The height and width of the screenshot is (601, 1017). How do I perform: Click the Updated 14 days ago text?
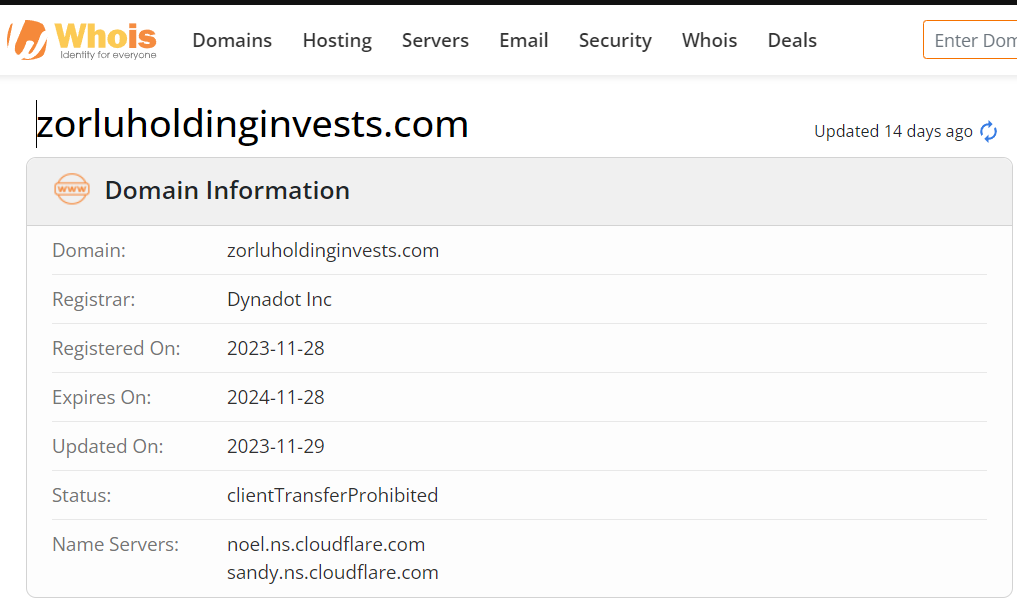893,132
